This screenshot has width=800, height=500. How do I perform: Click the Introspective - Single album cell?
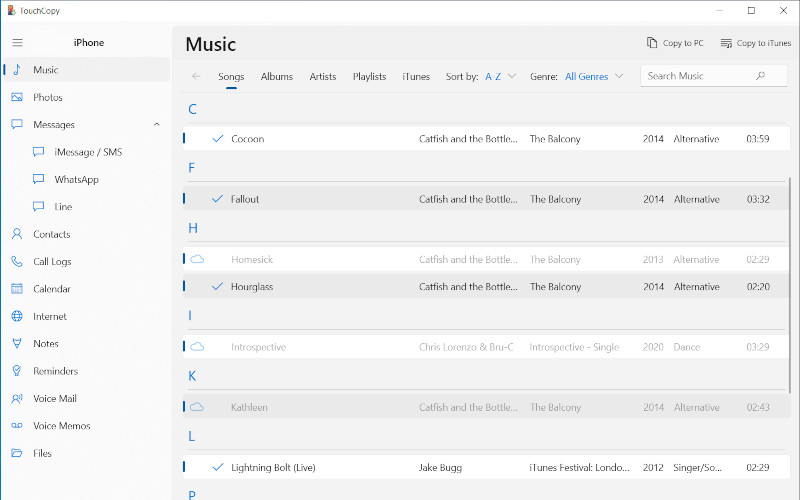tap(574, 347)
